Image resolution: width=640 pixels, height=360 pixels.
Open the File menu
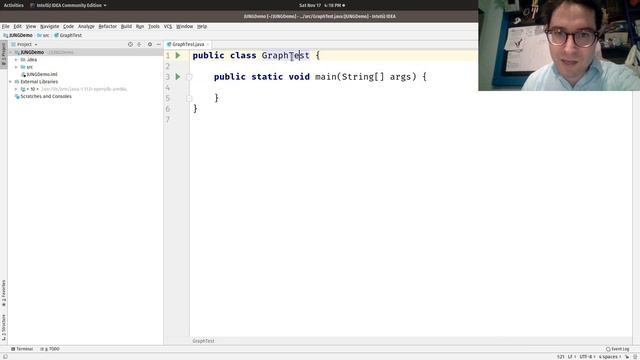[5, 26]
